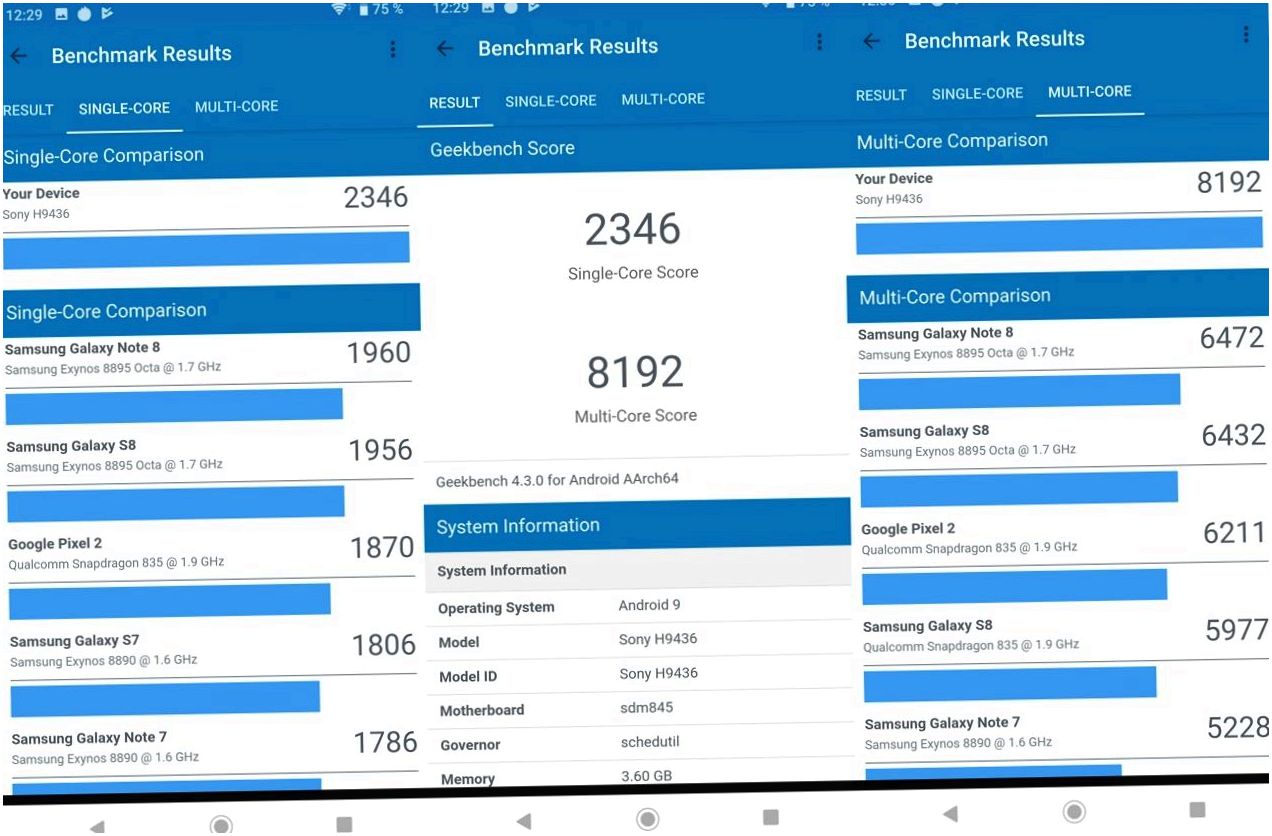Screen dimensions: 1272x836
Task: Click the large 2346 Single-Core Score
Action: (633, 230)
